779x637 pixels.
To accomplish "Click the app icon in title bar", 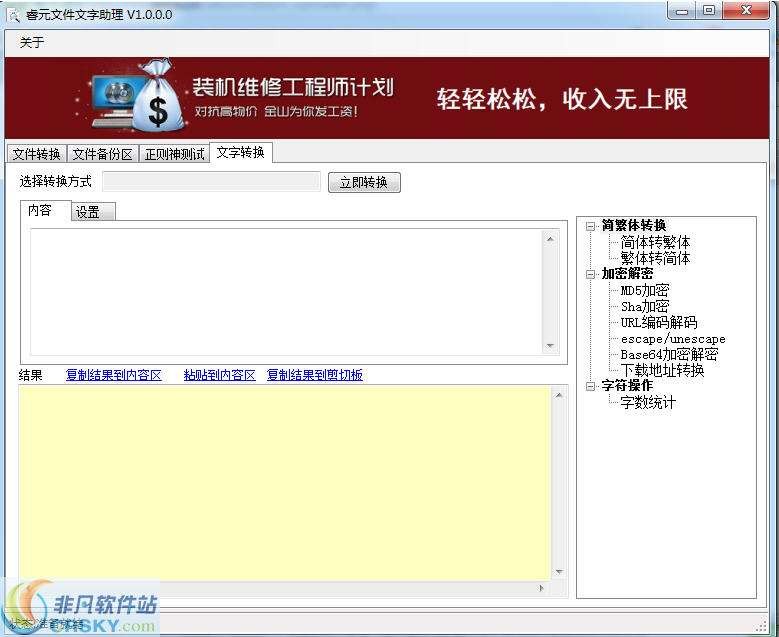I will tap(14, 15).
